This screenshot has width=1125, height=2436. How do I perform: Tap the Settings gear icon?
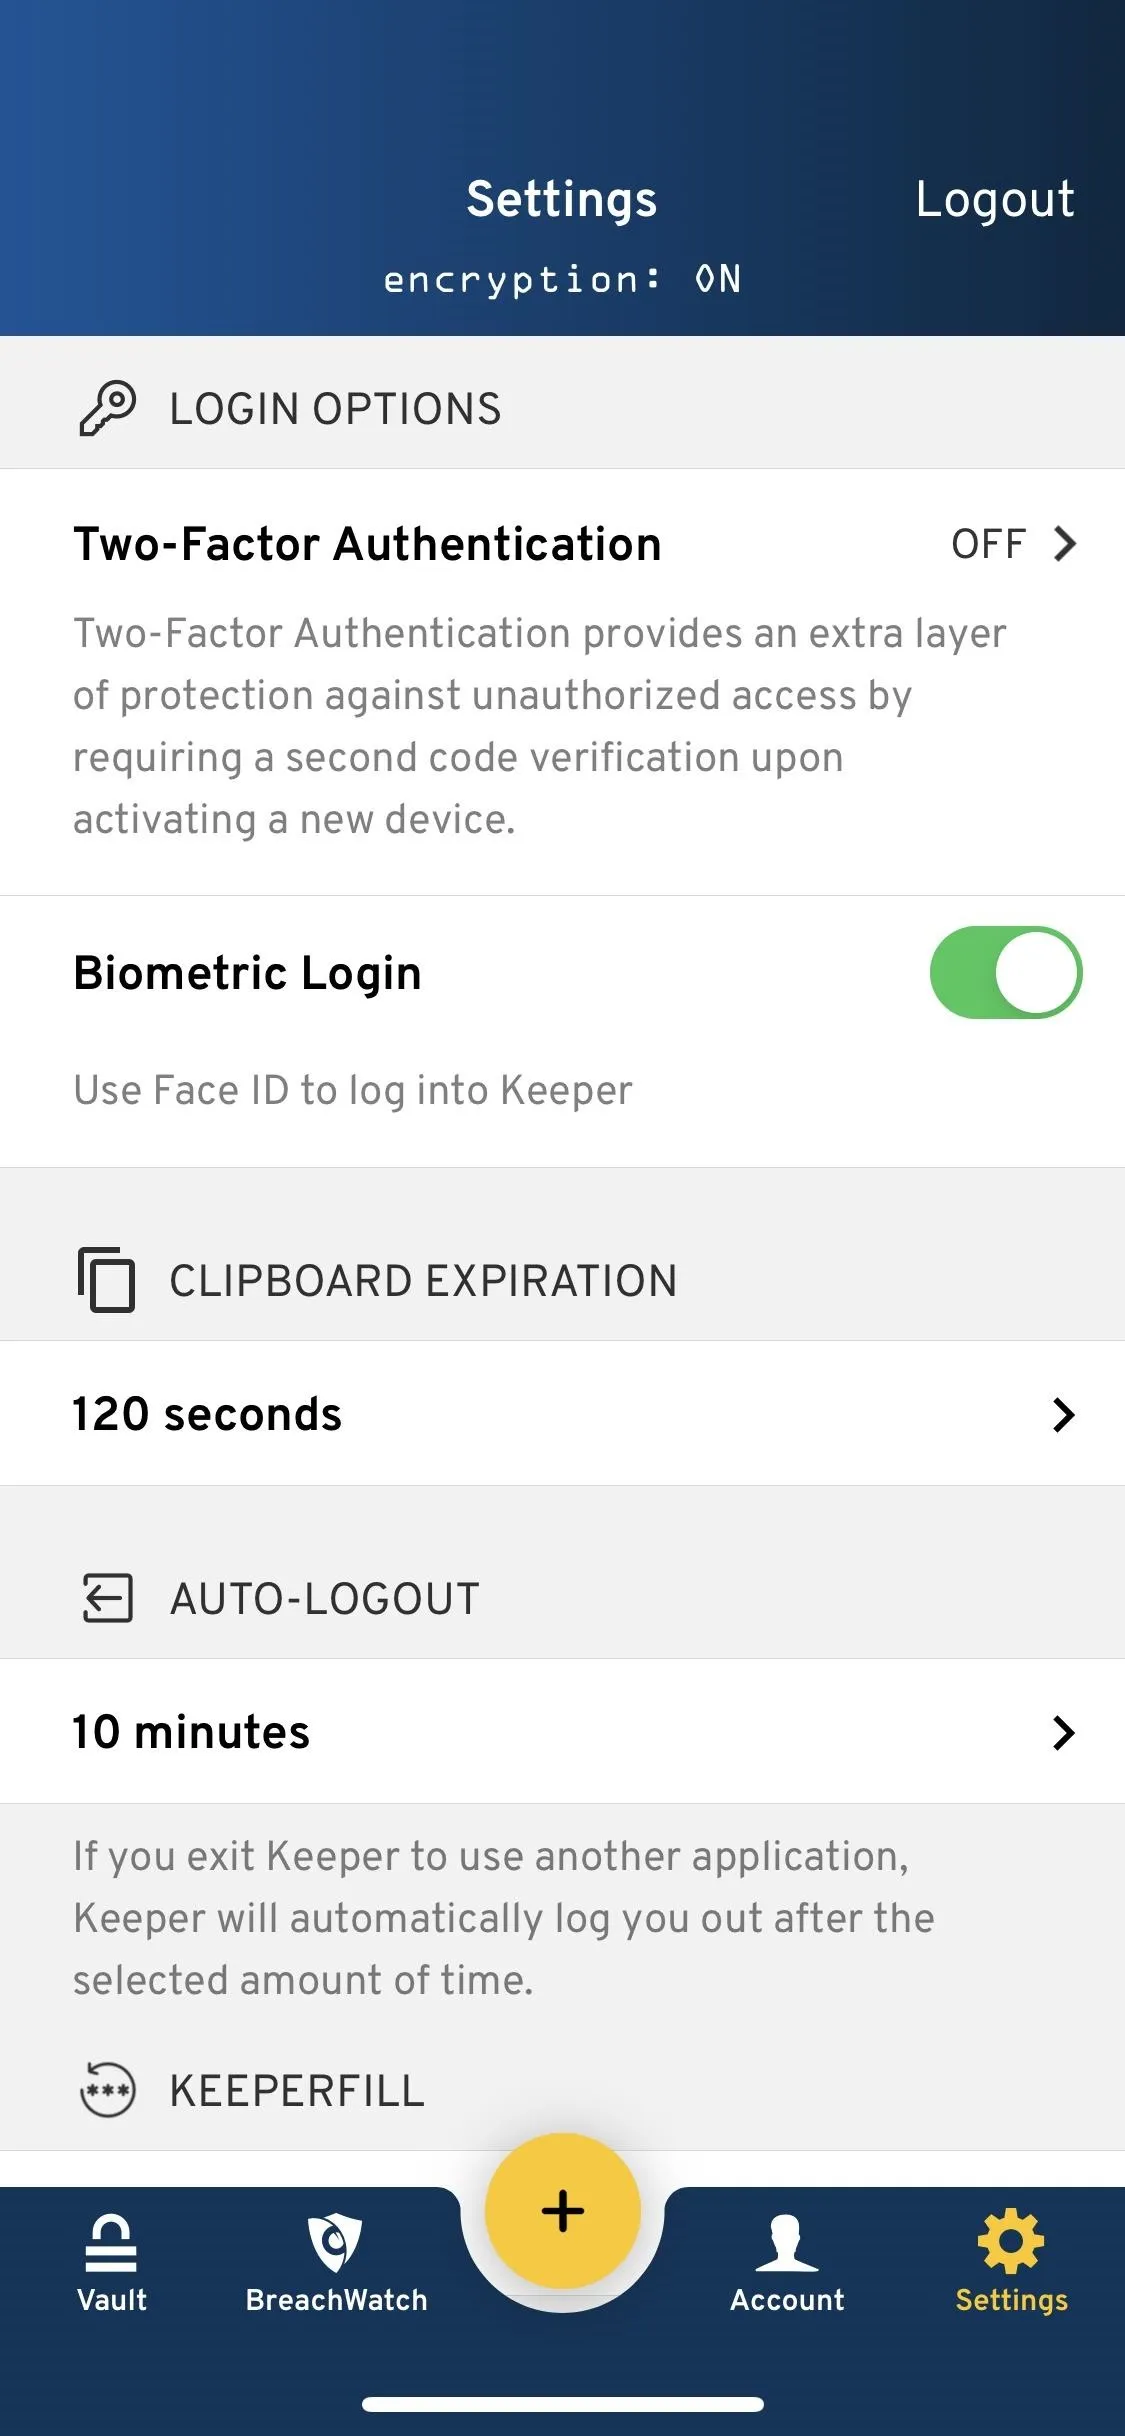(1011, 2241)
